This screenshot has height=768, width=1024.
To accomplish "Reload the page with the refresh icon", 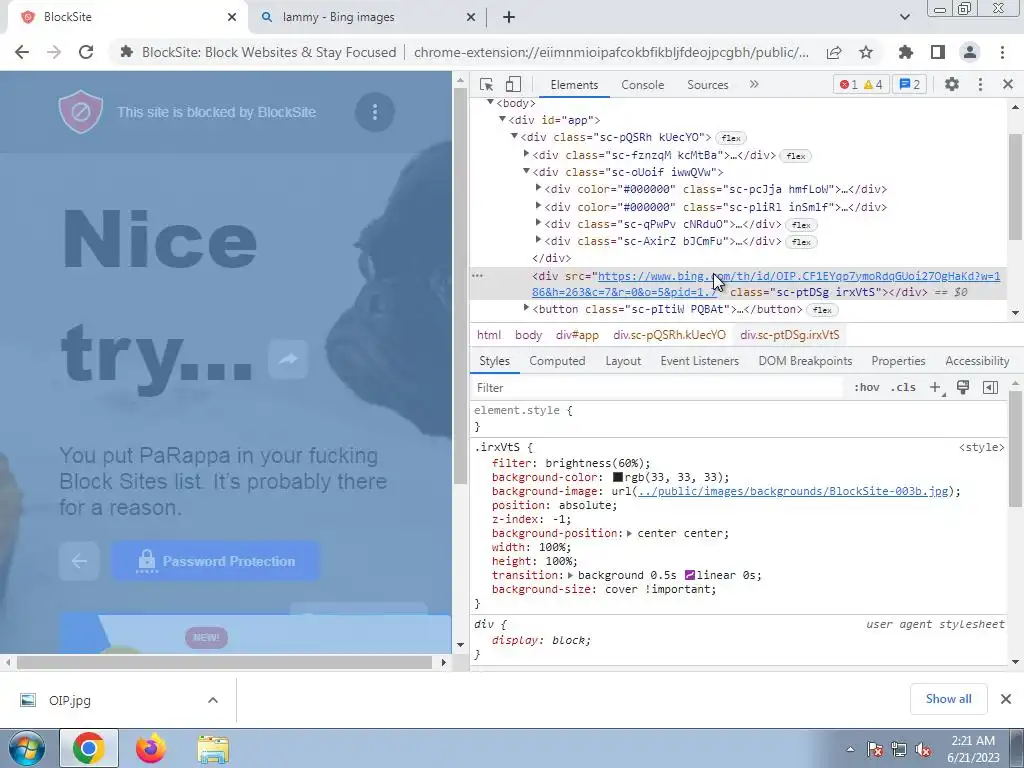I will pyautogui.click(x=86, y=52).
